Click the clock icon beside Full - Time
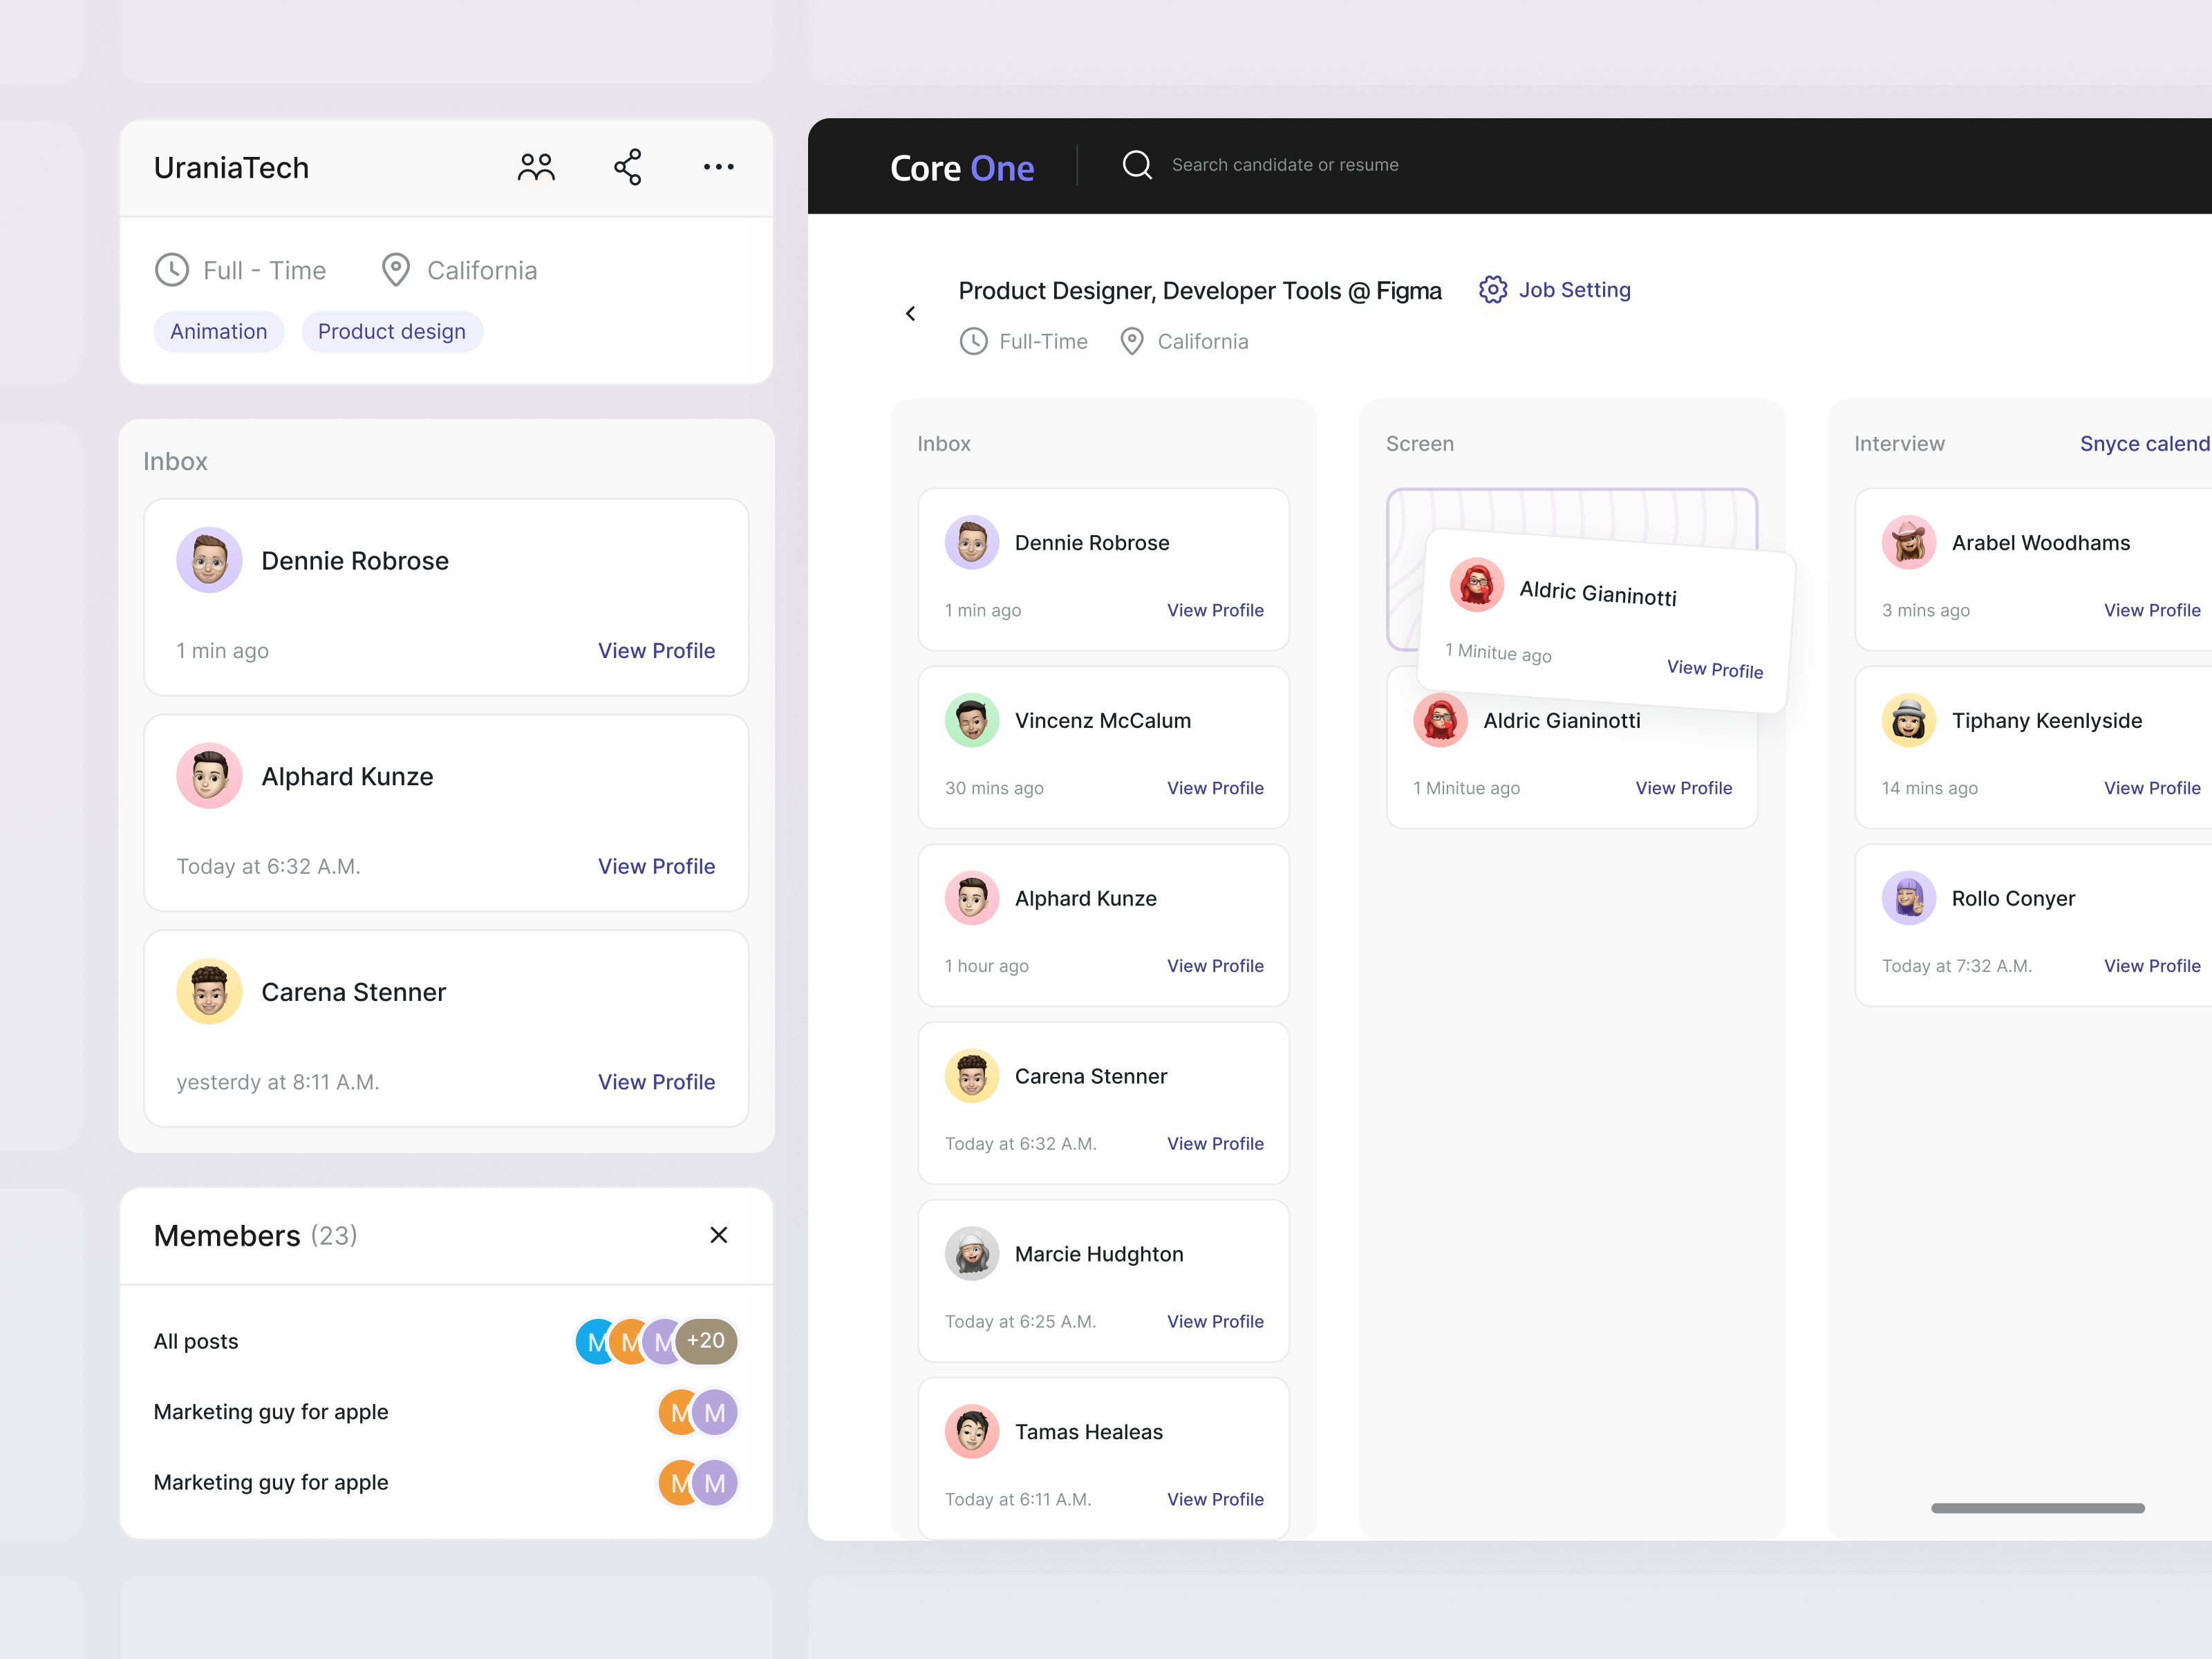This screenshot has height=1659, width=2212. click(172, 269)
